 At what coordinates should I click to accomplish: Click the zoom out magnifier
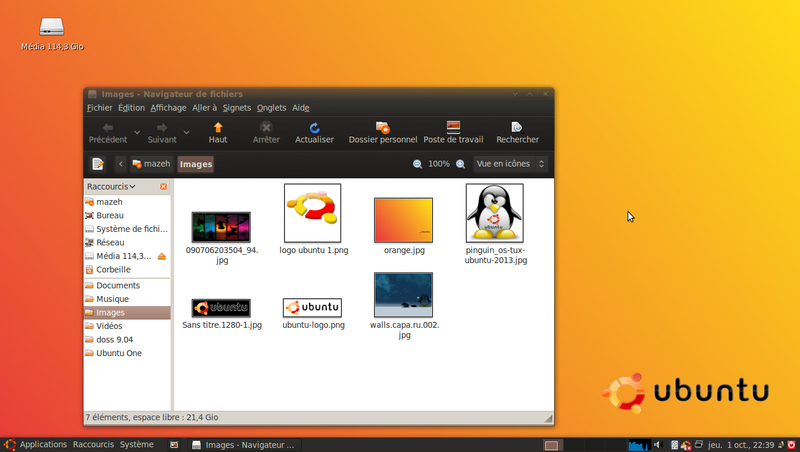point(417,164)
